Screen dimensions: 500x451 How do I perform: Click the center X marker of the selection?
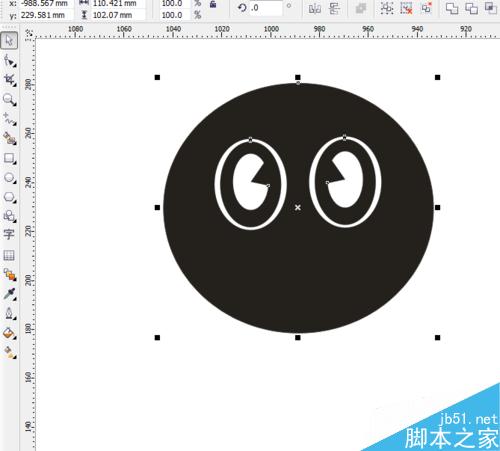click(298, 207)
